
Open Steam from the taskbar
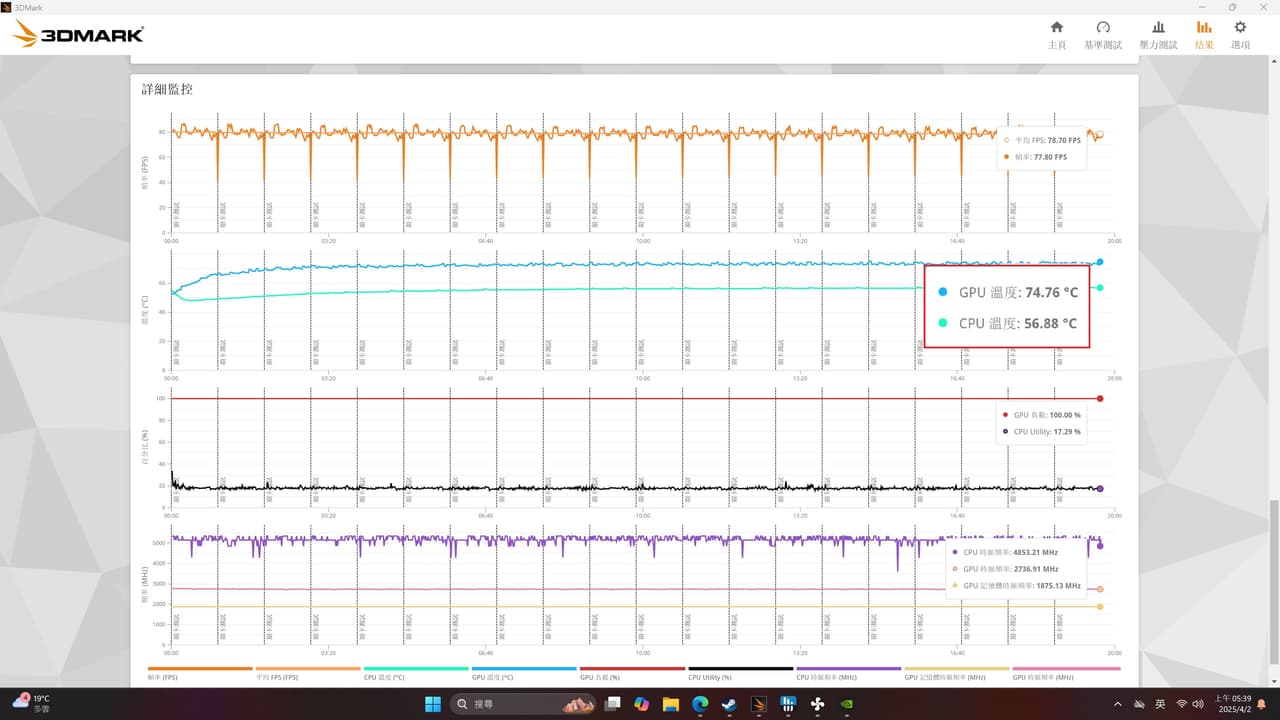point(729,704)
